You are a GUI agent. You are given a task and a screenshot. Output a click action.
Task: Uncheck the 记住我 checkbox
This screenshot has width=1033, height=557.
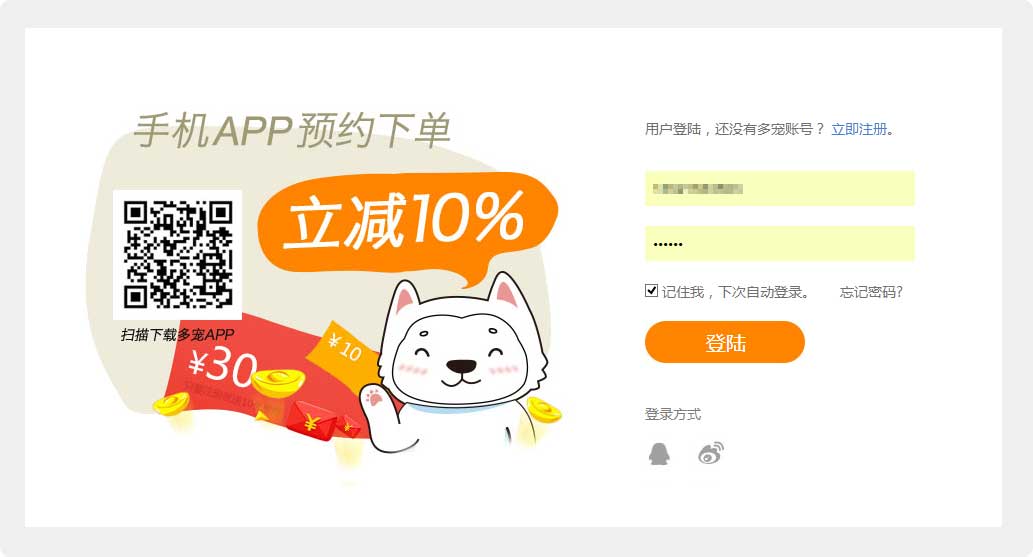coord(652,291)
